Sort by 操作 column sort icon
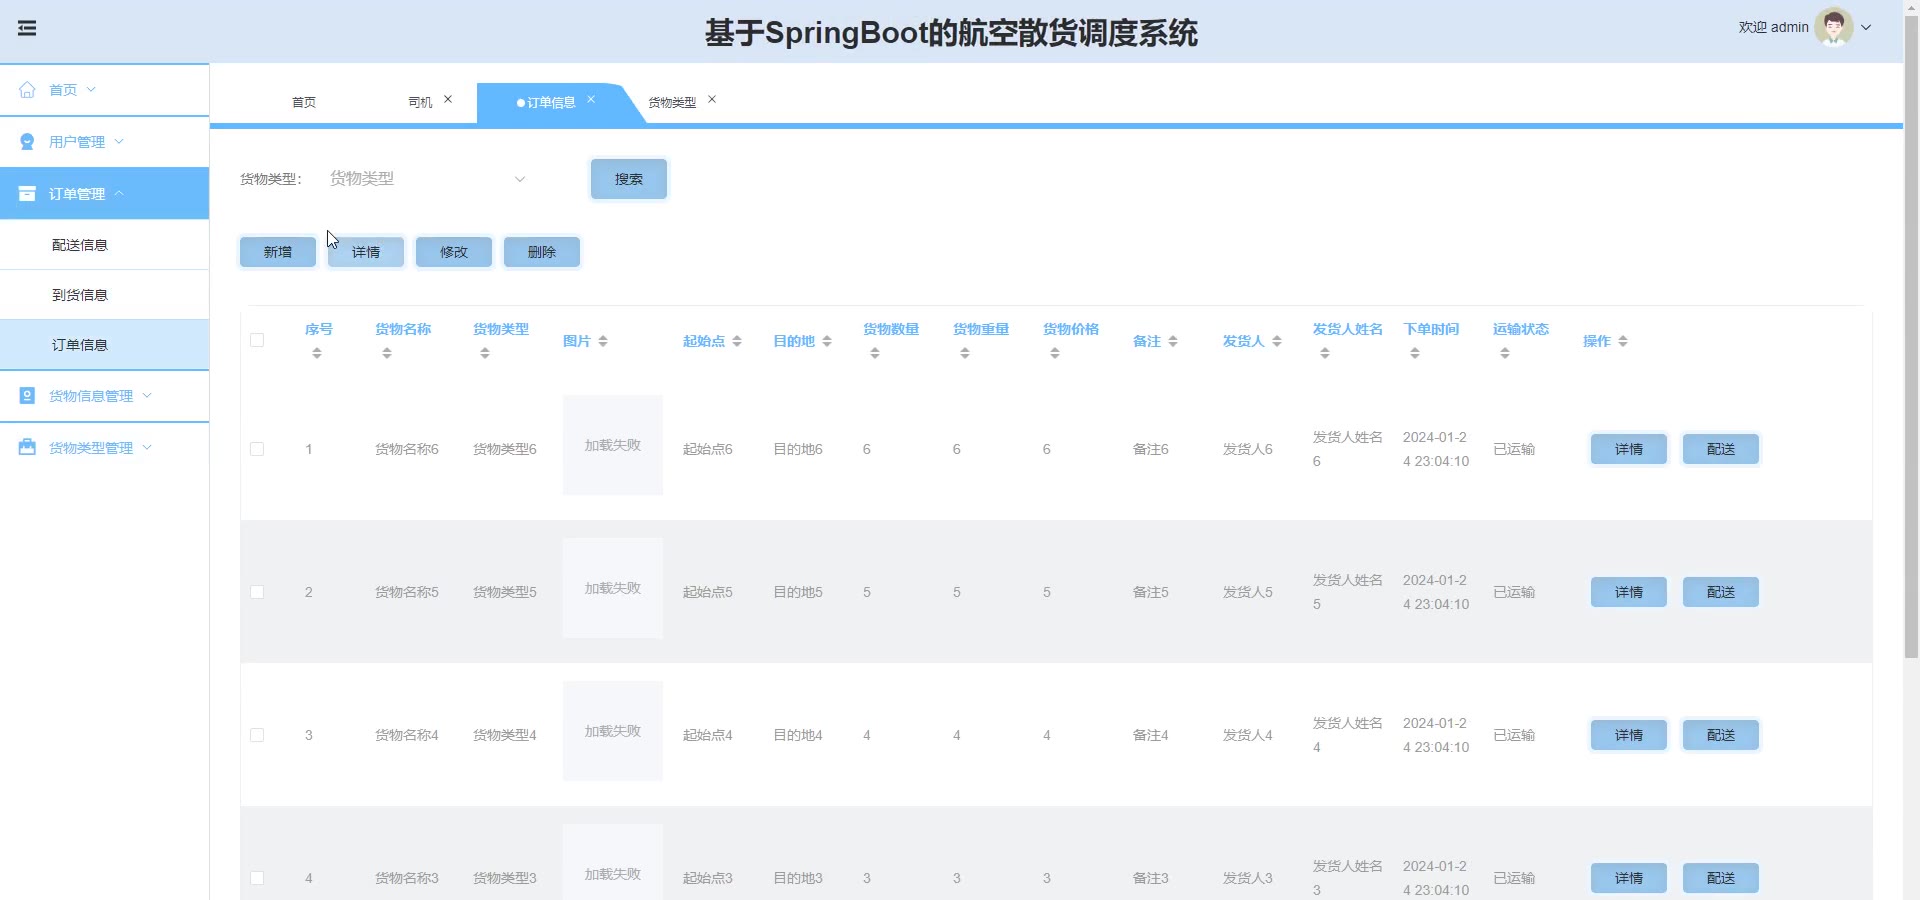This screenshot has width=1920, height=900. point(1623,341)
